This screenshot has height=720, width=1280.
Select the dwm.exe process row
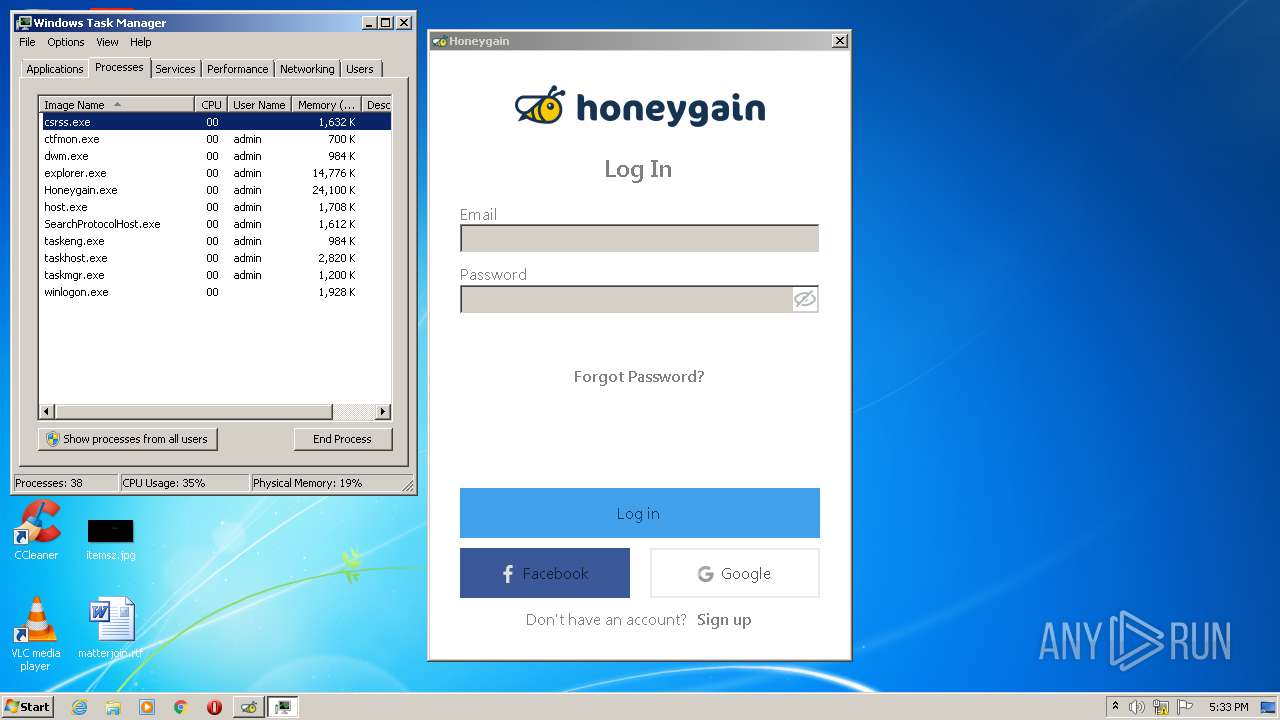215,156
